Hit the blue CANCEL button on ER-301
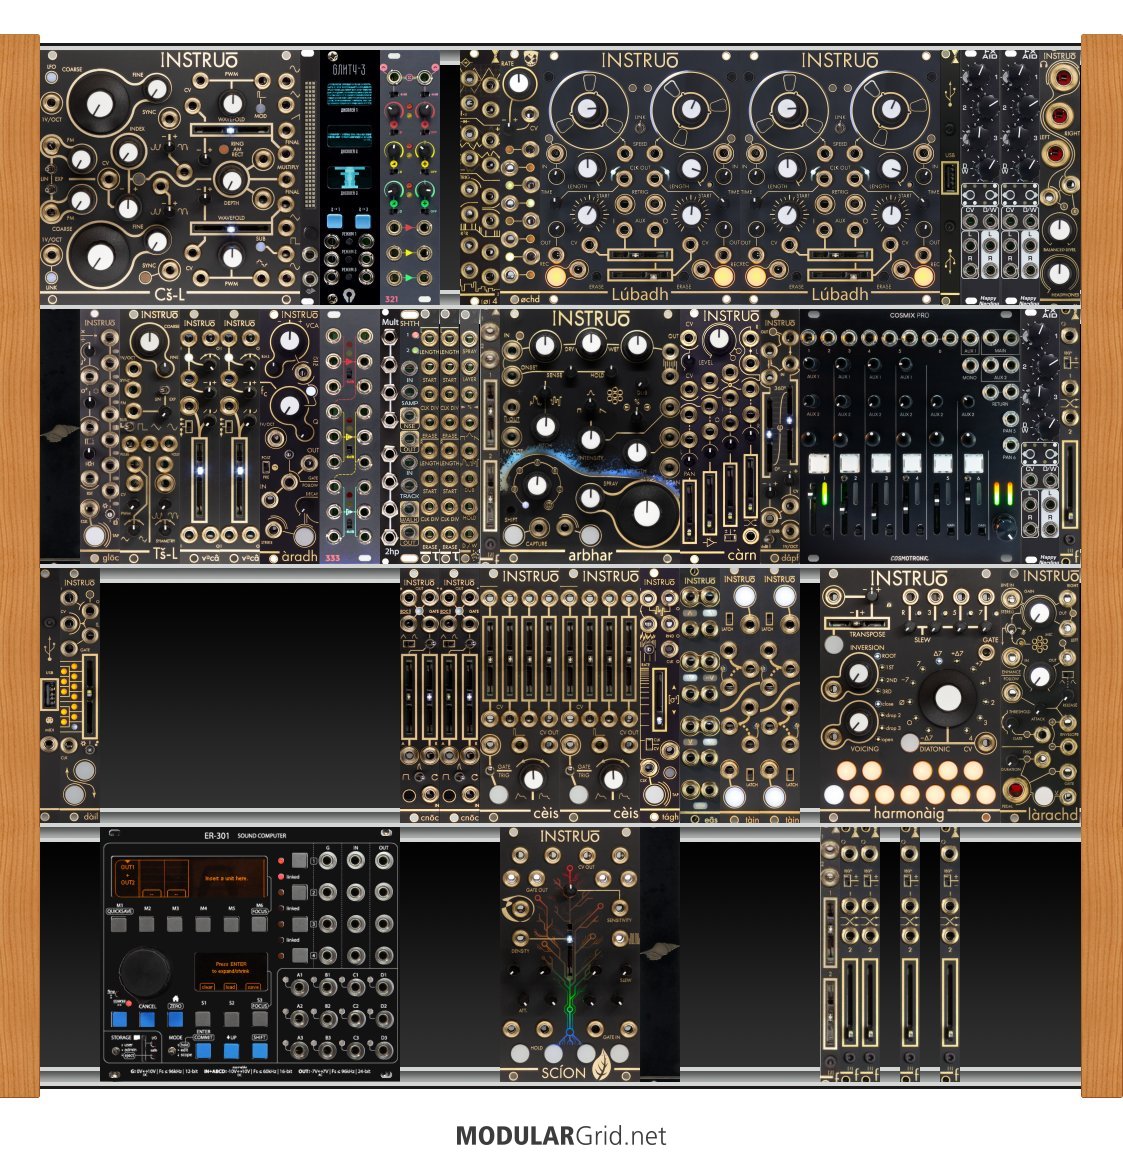This screenshot has height=1157, width=1123. (147, 1020)
